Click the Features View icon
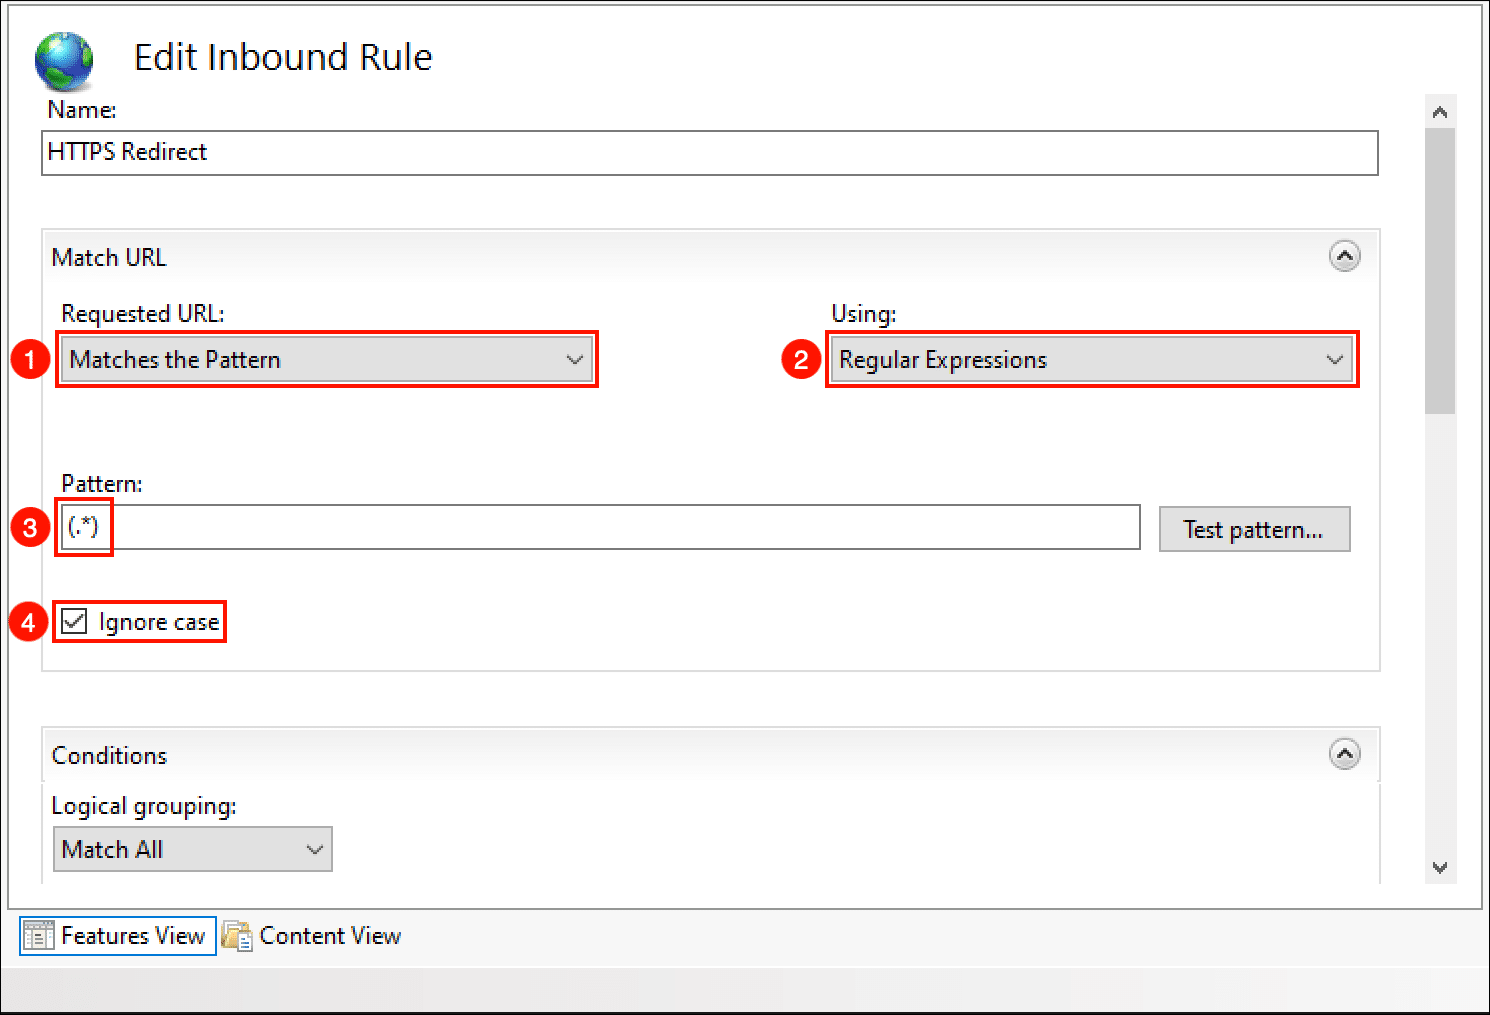The height and width of the screenshot is (1015, 1490). tap(38, 936)
